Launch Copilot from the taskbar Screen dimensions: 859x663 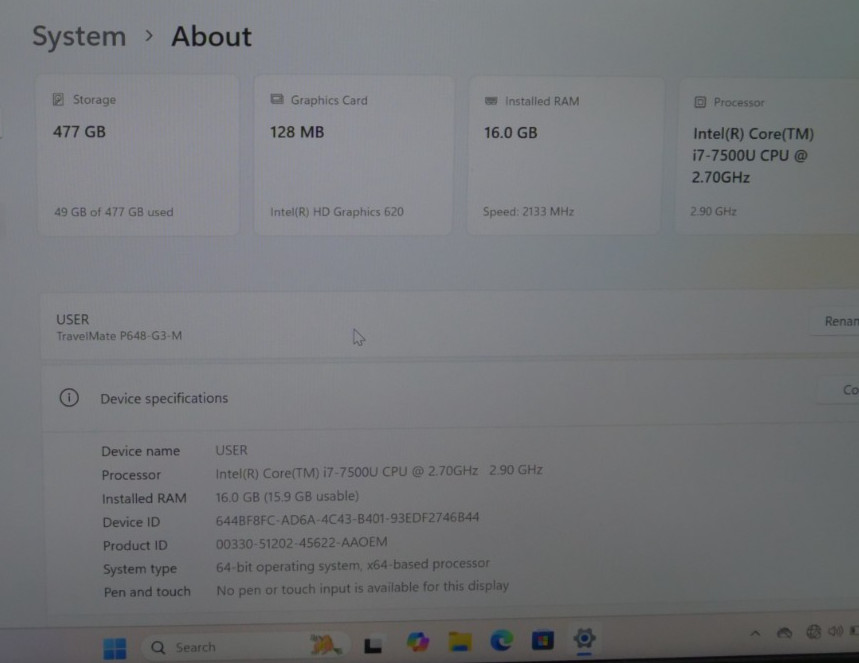pos(417,642)
